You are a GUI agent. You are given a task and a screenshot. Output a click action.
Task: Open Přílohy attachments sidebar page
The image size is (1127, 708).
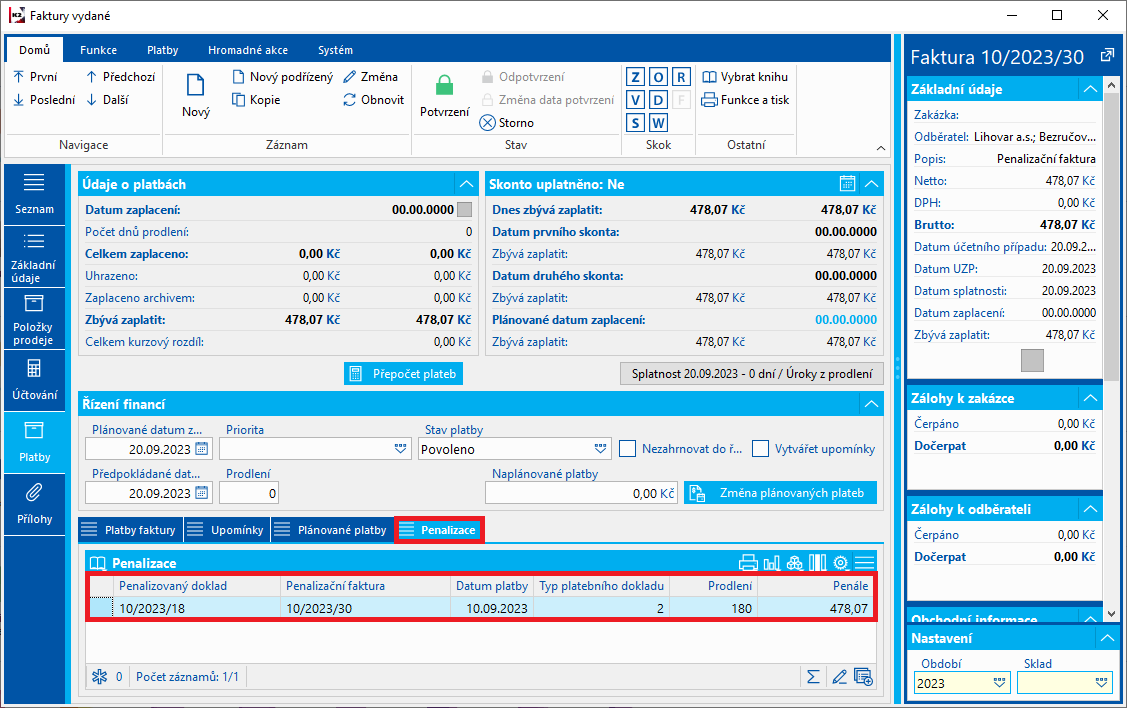pos(34,505)
